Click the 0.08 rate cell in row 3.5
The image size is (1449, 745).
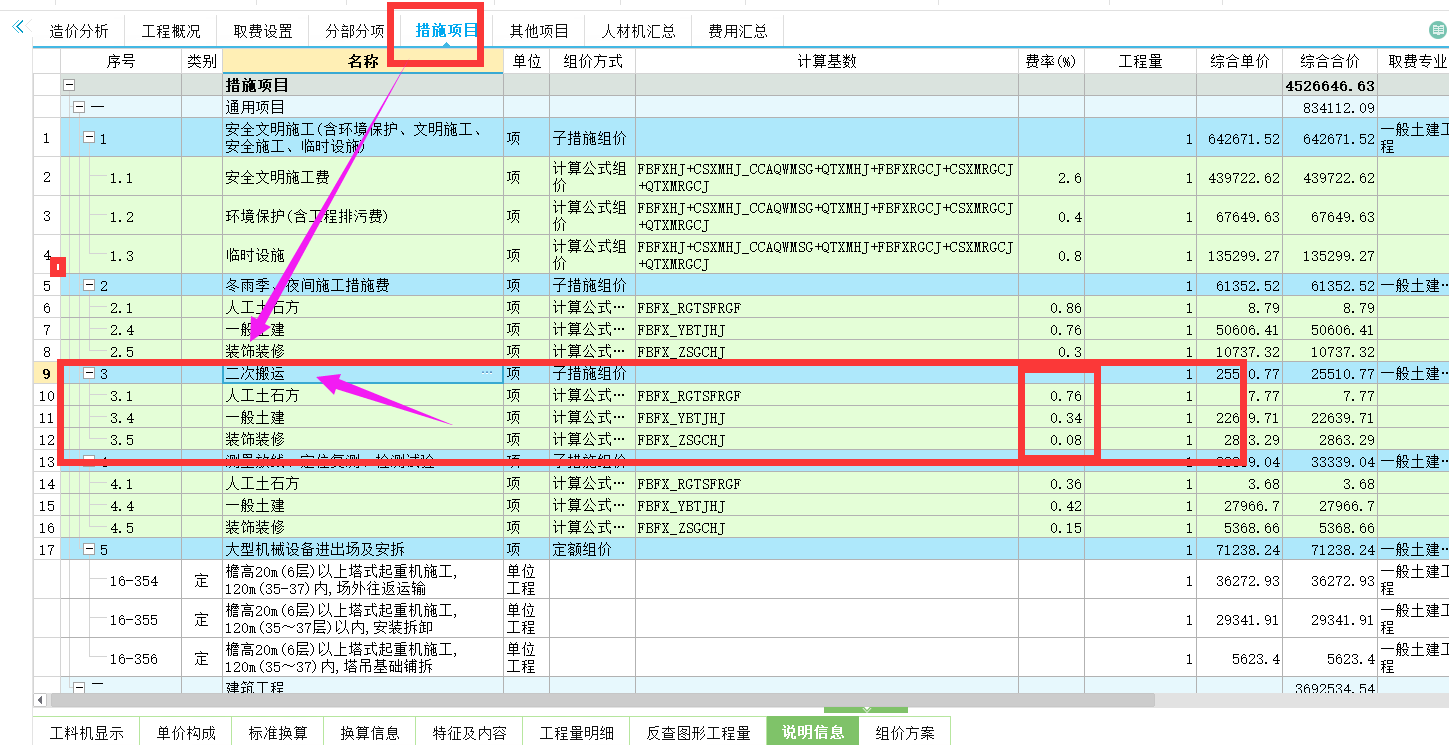1052,439
